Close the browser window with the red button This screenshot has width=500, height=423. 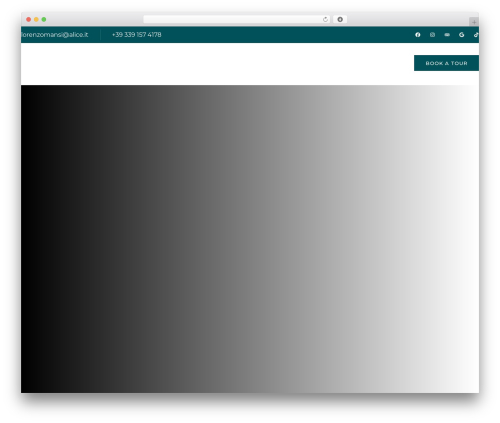click(x=29, y=19)
